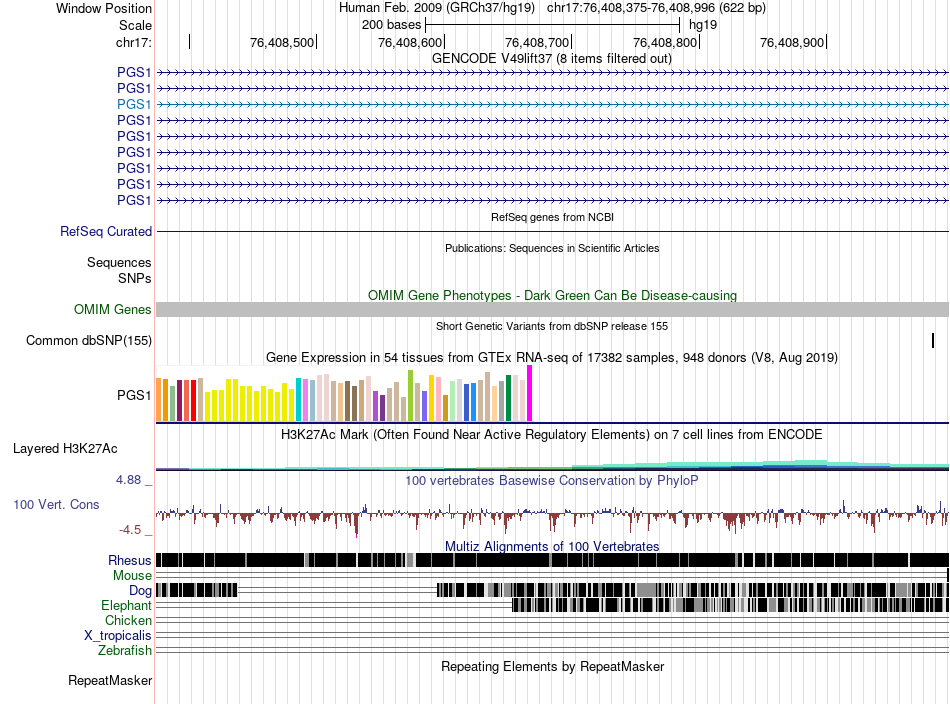The height and width of the screenshot is (704, 950).
Task: Click the Window Position label
Action: [x=104, y=8]
